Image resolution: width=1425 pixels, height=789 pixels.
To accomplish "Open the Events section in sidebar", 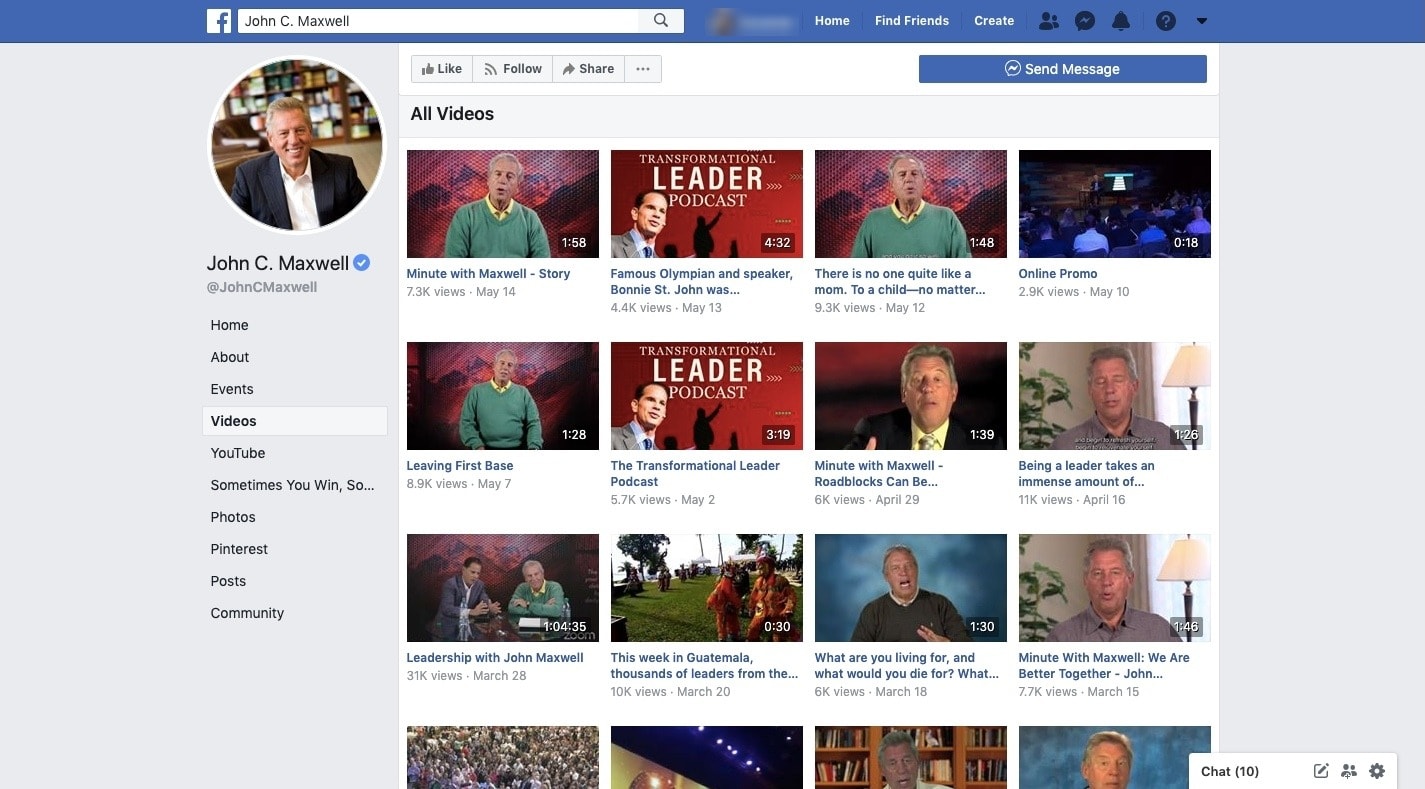I will pyautogui.click(x=232, y=389).
